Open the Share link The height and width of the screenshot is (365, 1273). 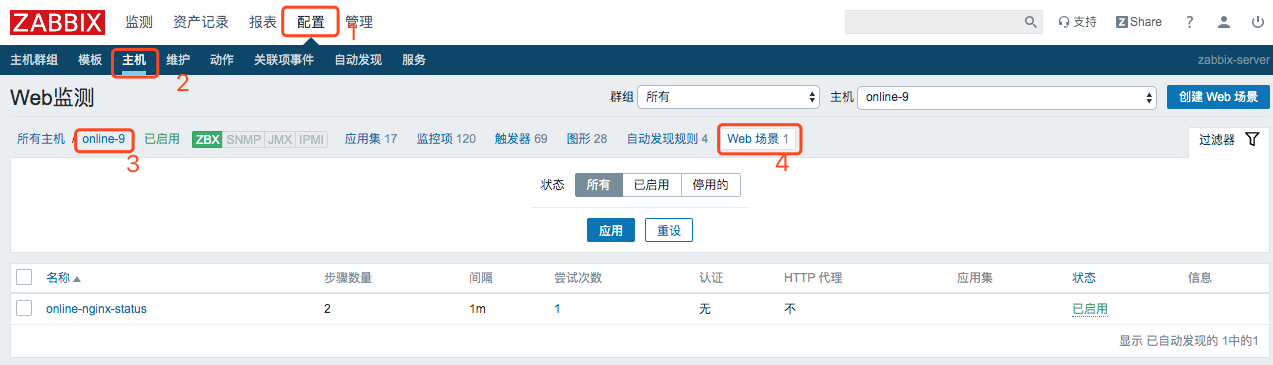click(1139, 22)
